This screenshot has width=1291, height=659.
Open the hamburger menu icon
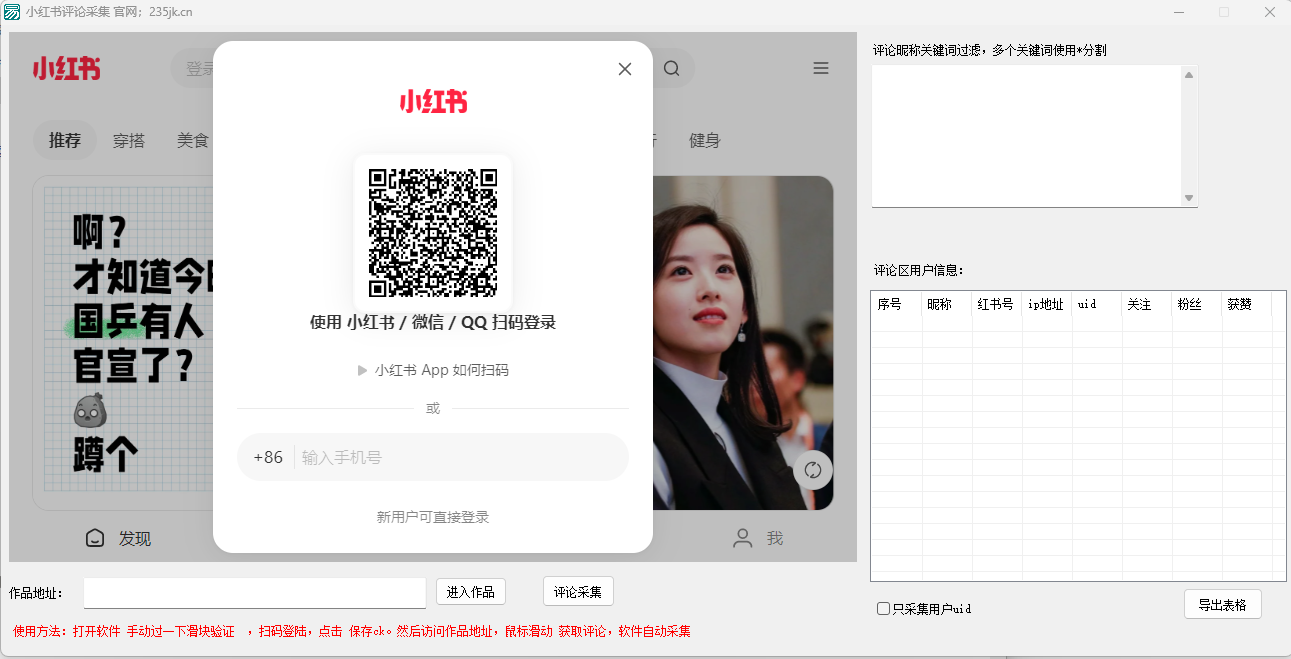[821, 68]
